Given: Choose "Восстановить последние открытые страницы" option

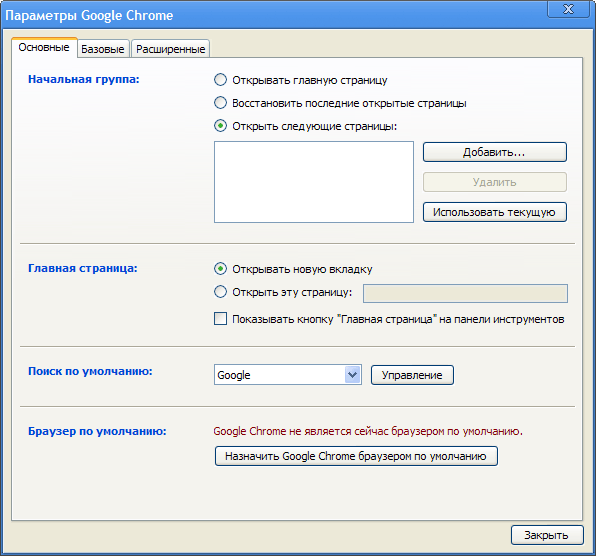Looking at the screenshot, I should click(220, 103).
